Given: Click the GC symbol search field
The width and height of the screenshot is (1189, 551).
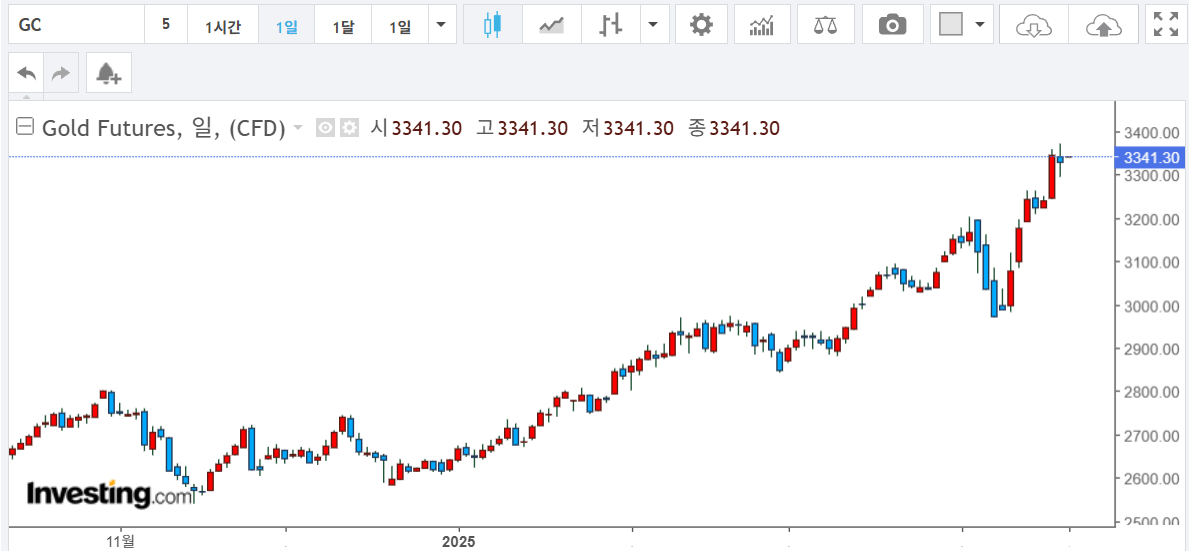Looking at the screenshot, I should 76,25.
